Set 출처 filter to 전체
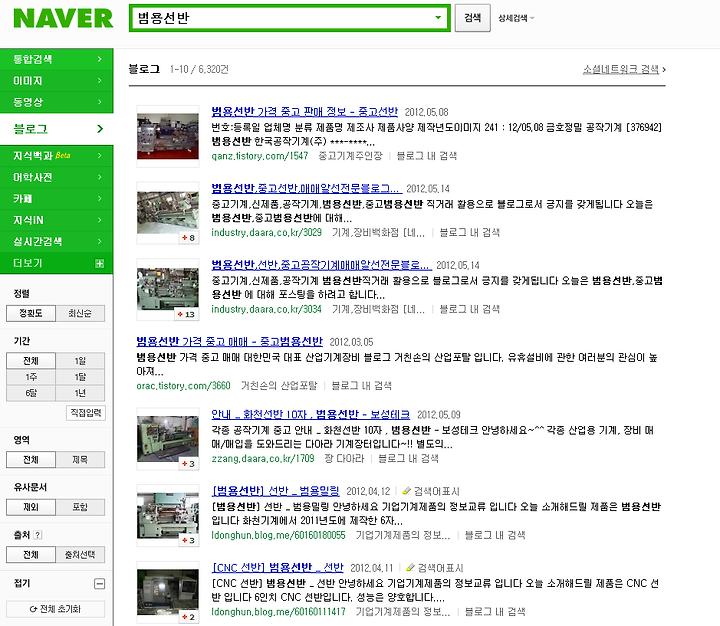Screen dimensions: 720x626 click(x=31, y=554)
